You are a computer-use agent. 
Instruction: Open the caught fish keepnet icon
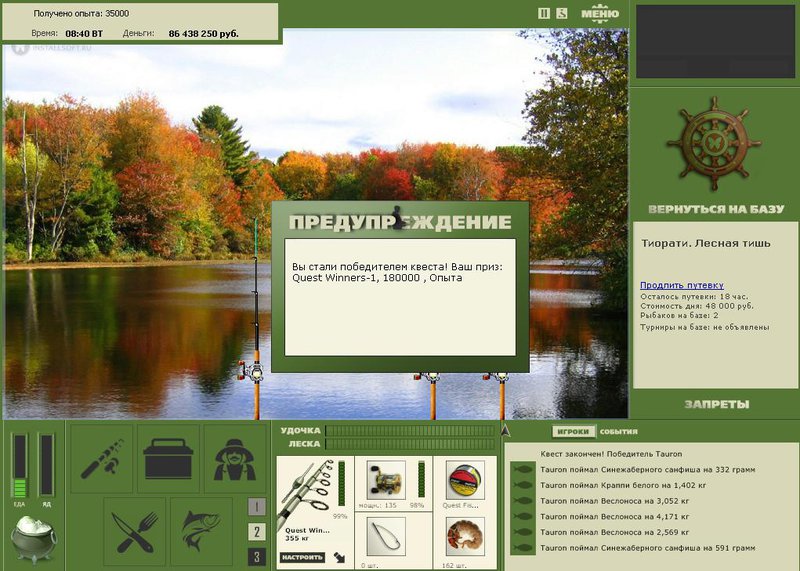202,532
